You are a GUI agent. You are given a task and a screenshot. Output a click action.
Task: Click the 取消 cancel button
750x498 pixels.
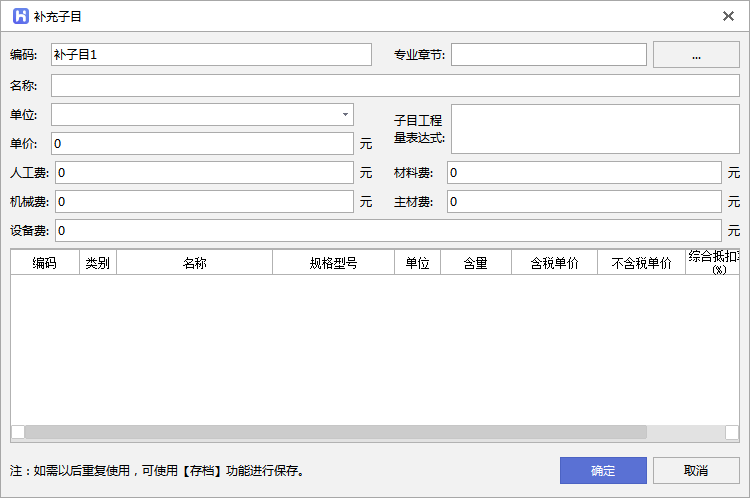[696, 470]
